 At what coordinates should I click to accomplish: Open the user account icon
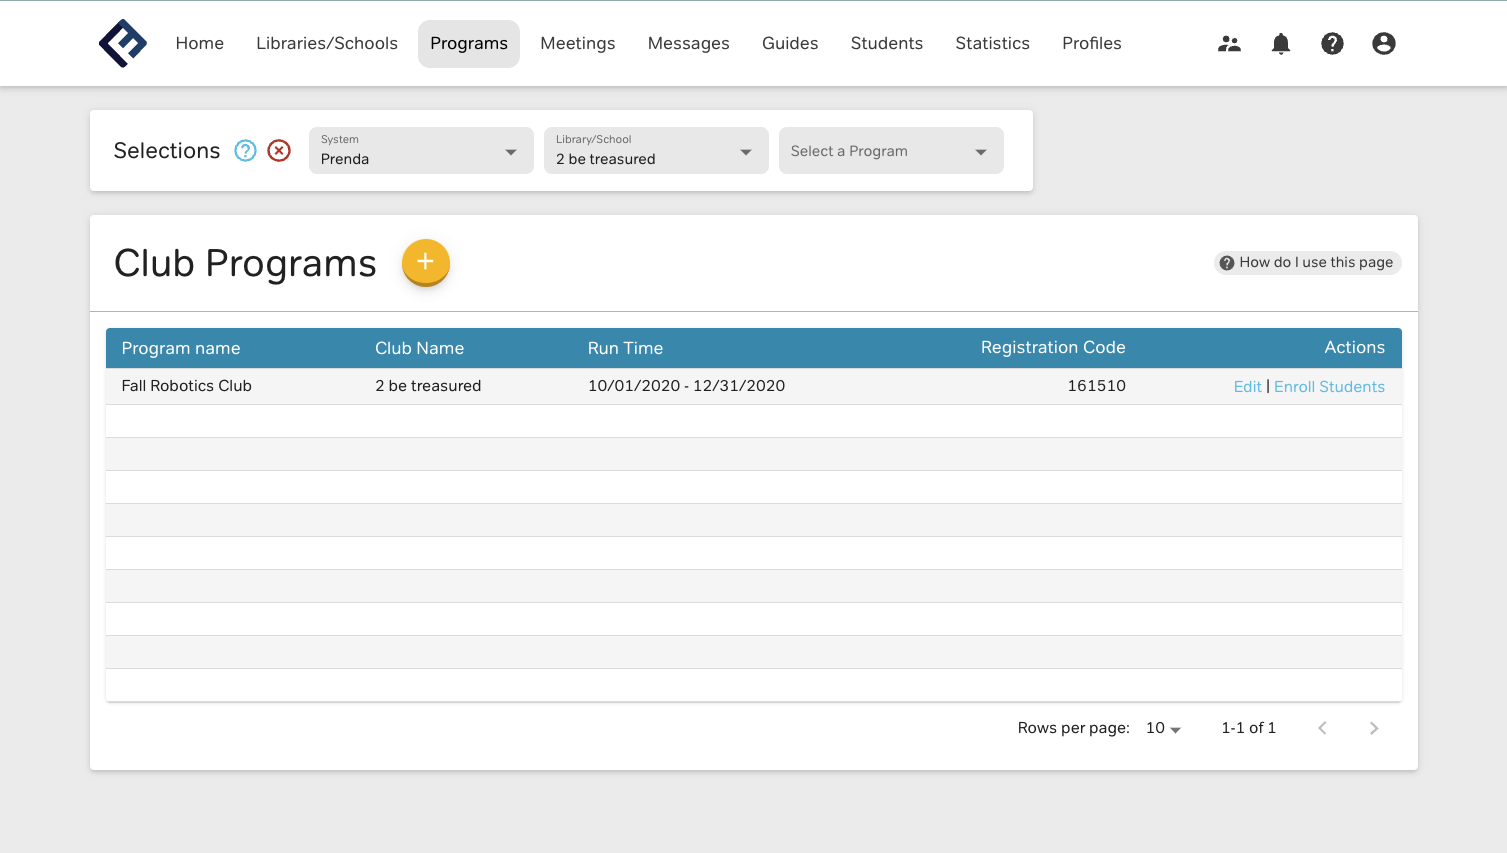coord(1384,43)
